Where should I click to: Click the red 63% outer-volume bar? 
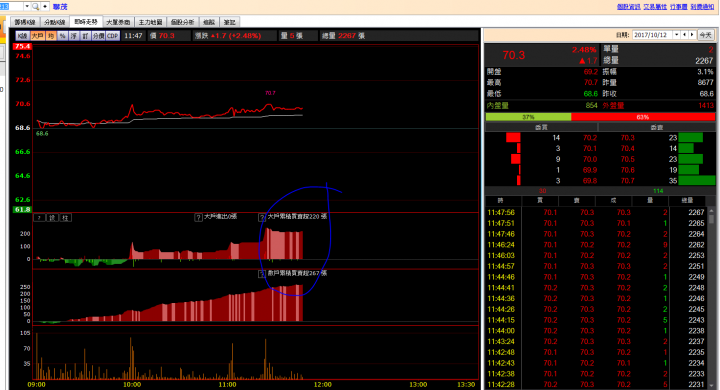(643, 117)
